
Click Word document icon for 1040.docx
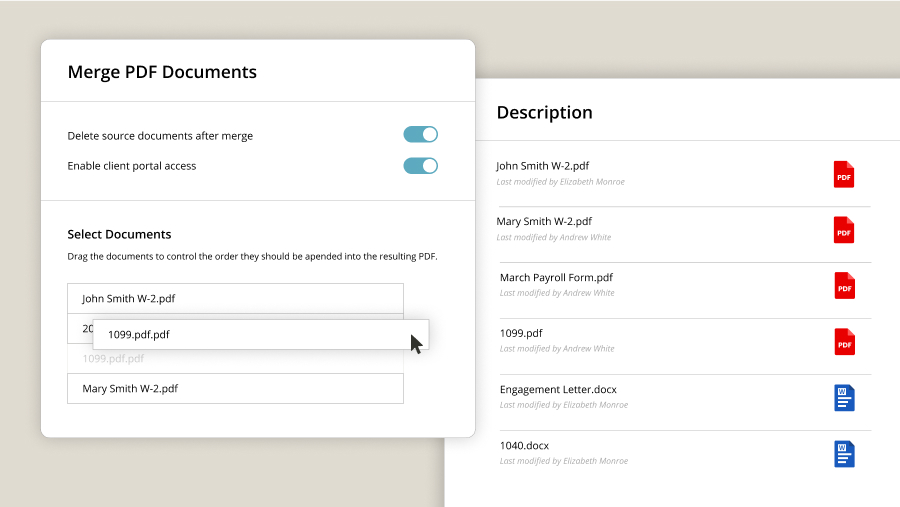click(844, 454)
